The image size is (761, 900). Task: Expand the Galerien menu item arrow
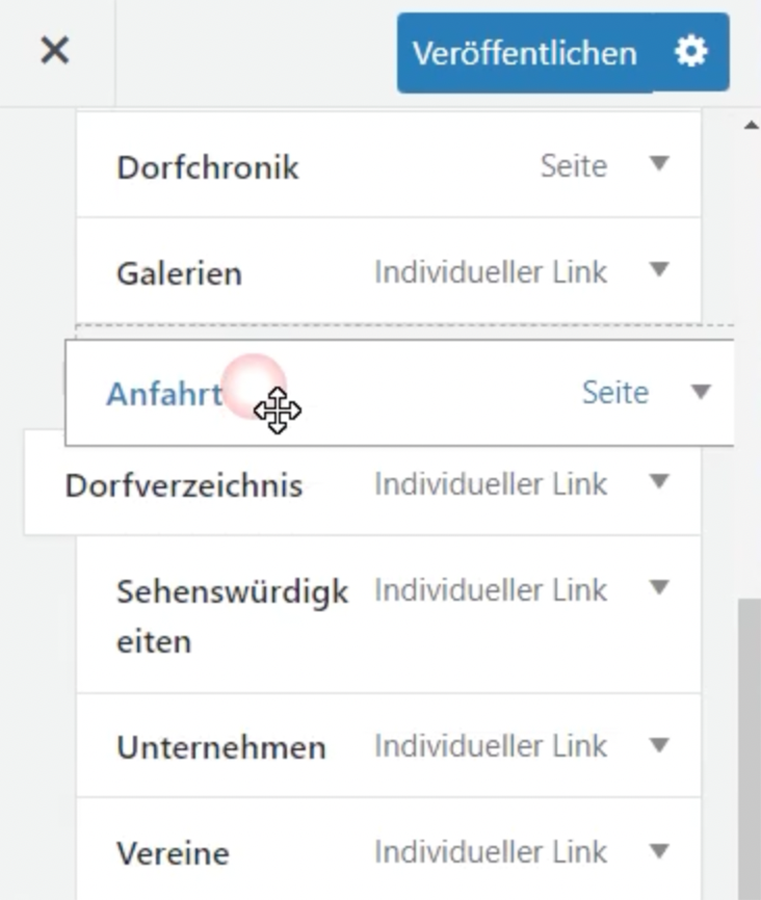click(x=658, y=270)
